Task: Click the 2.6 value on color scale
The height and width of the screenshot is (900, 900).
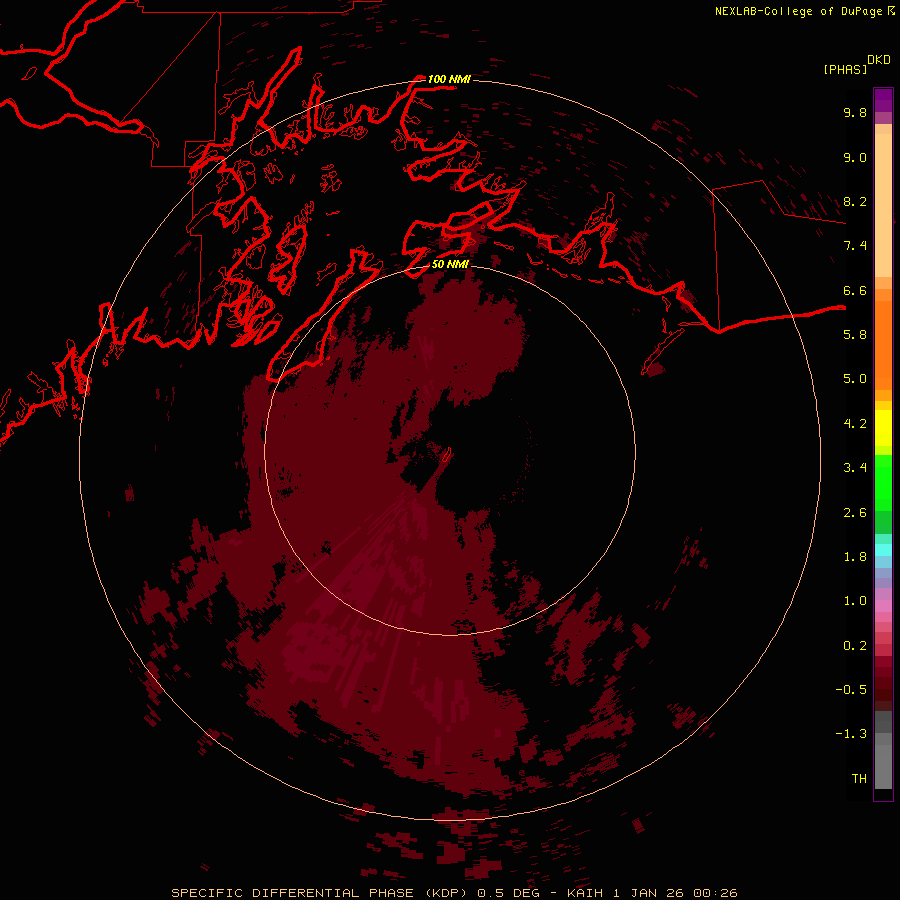Action: coord(855,512)
